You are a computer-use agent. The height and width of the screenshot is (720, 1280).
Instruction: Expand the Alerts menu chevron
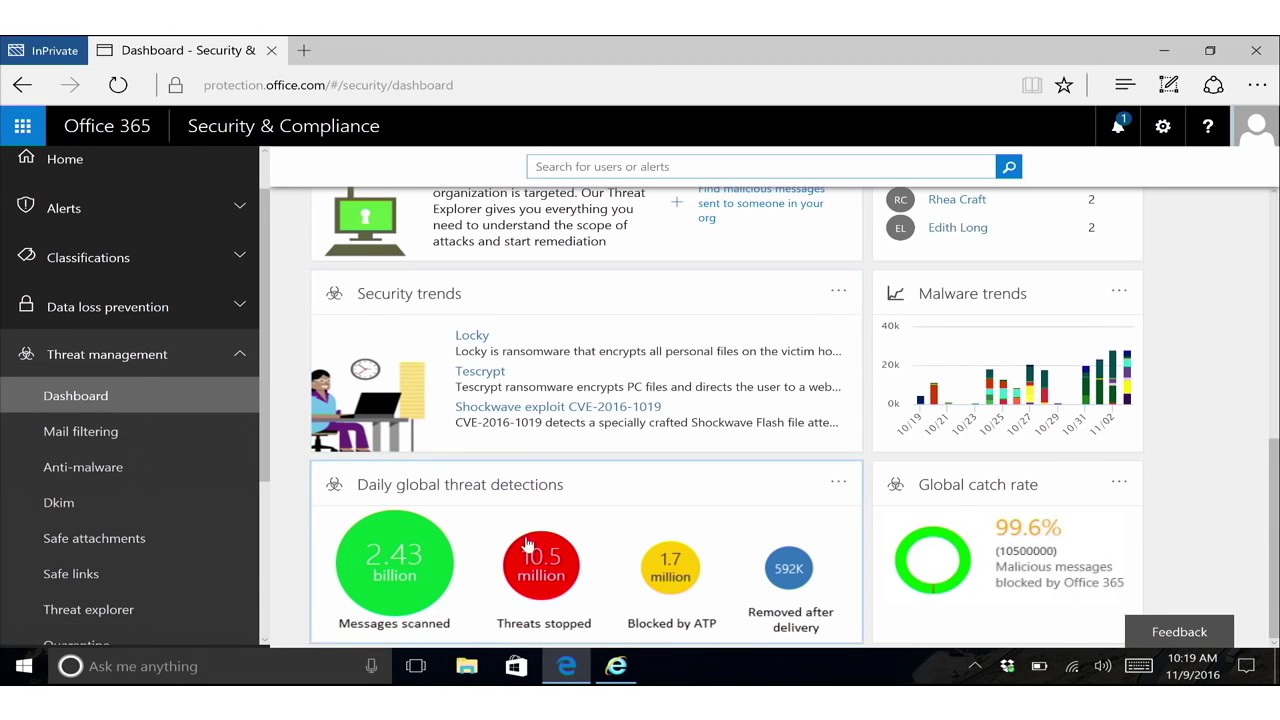pos(240,206)
